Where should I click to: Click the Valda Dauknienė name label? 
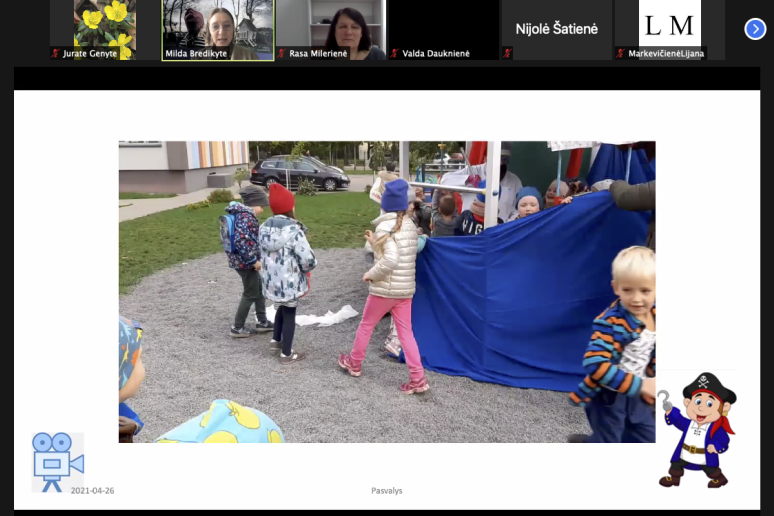click(x=436, y=53)
